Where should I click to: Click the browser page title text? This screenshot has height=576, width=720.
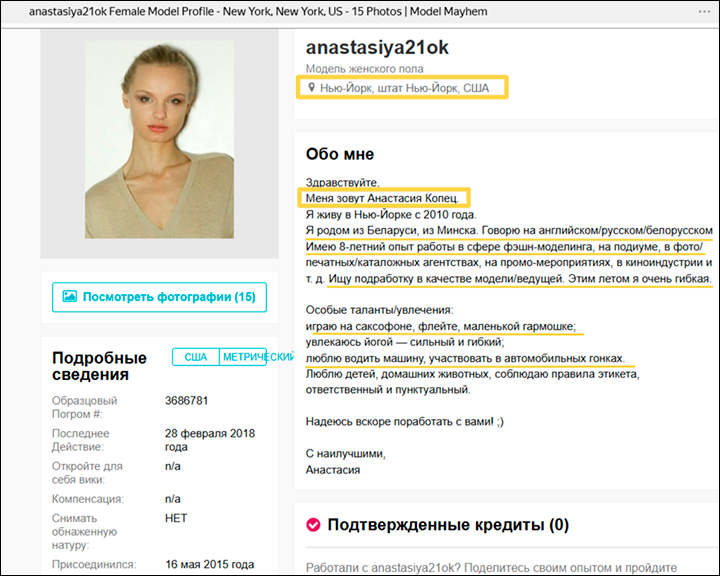[258, 11]
